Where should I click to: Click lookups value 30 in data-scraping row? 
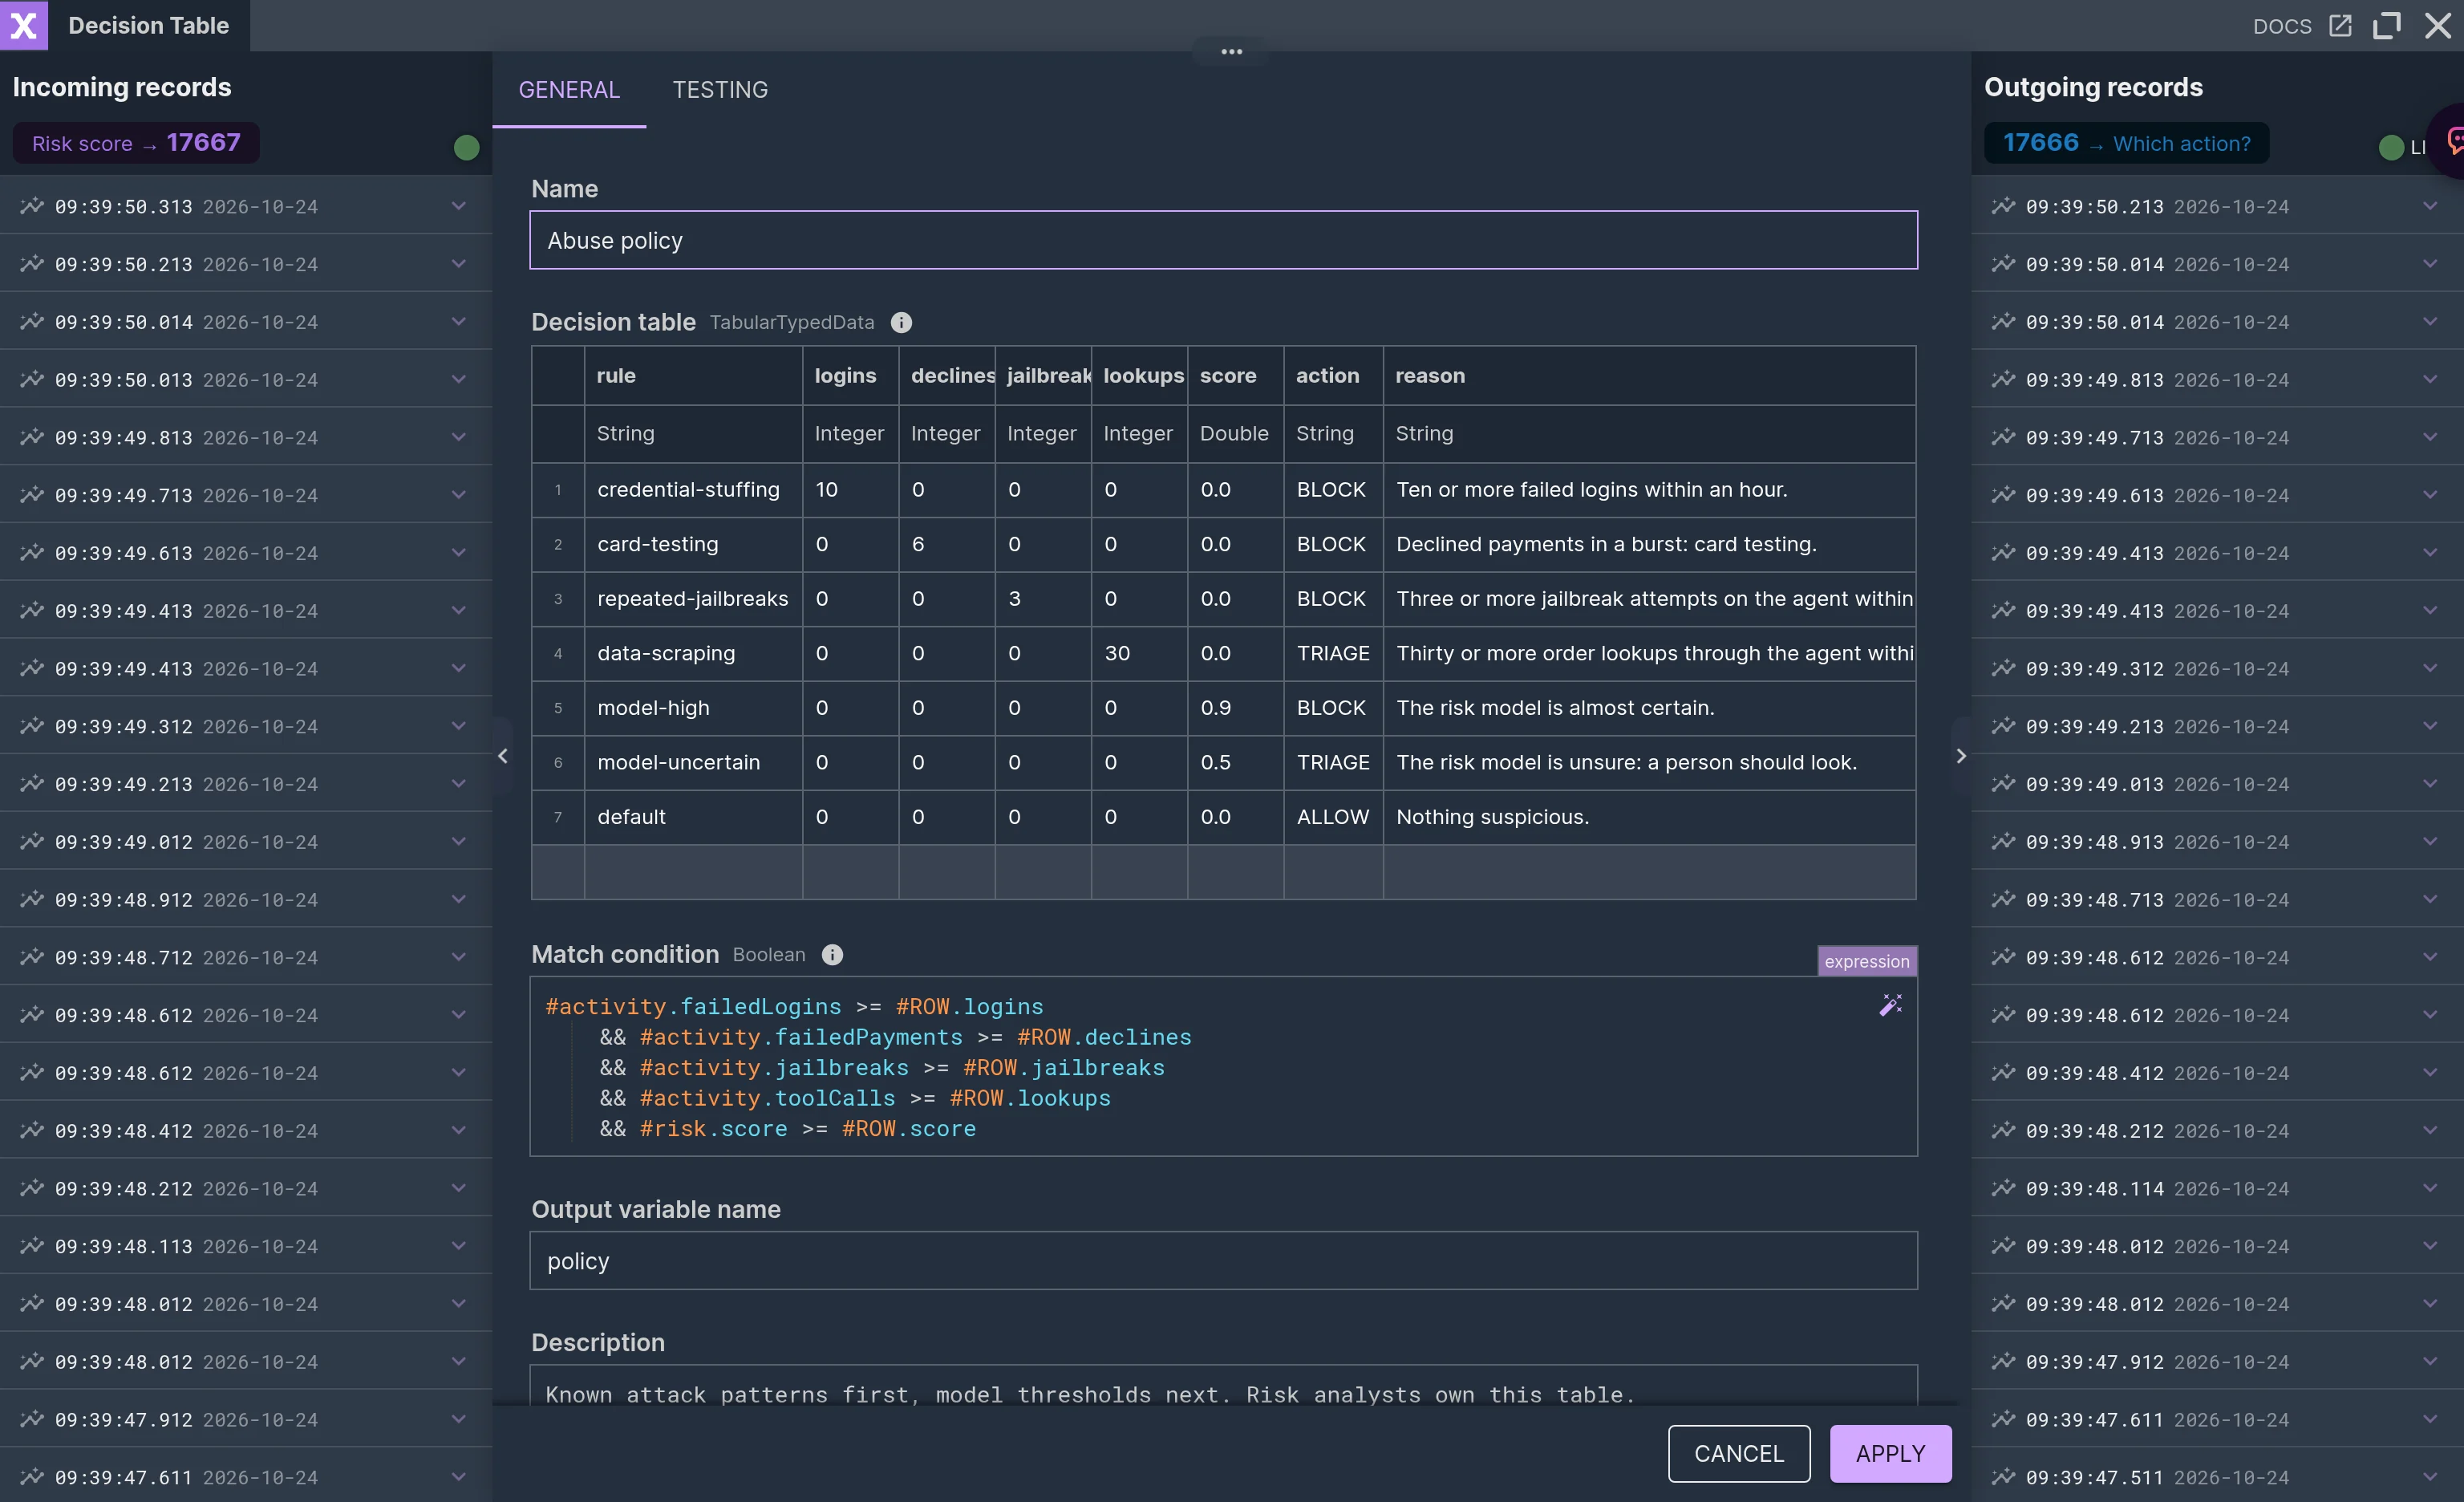[x=1139, y=653]
